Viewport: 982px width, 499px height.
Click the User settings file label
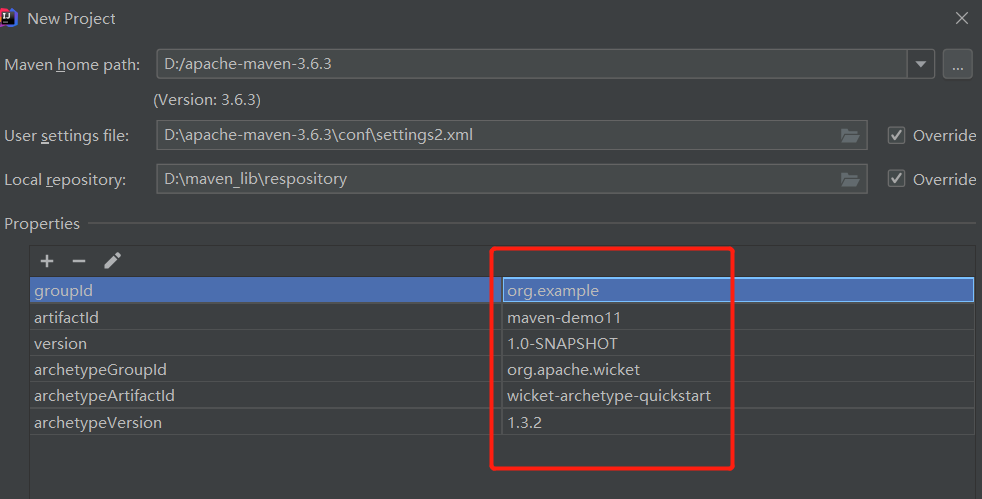coord(66,136)
